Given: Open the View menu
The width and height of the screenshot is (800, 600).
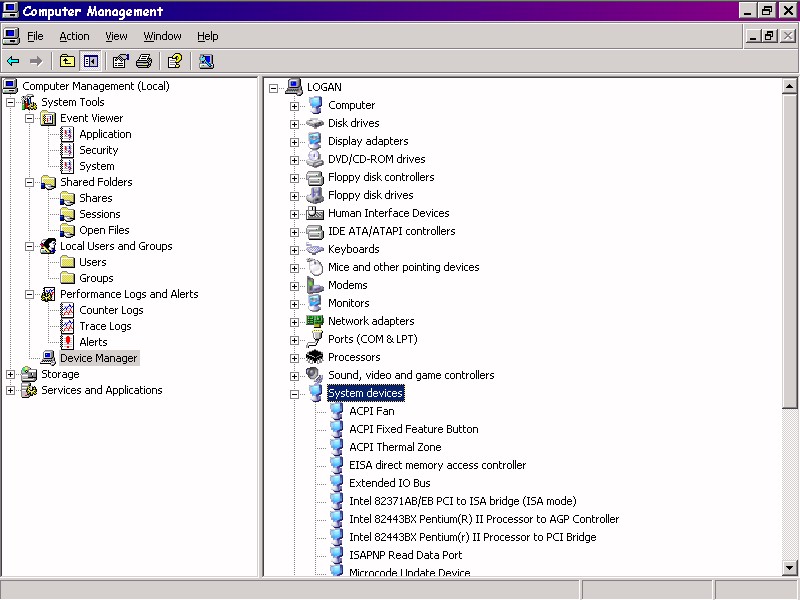Looking at the screenshot, I should tap(116, 36).
